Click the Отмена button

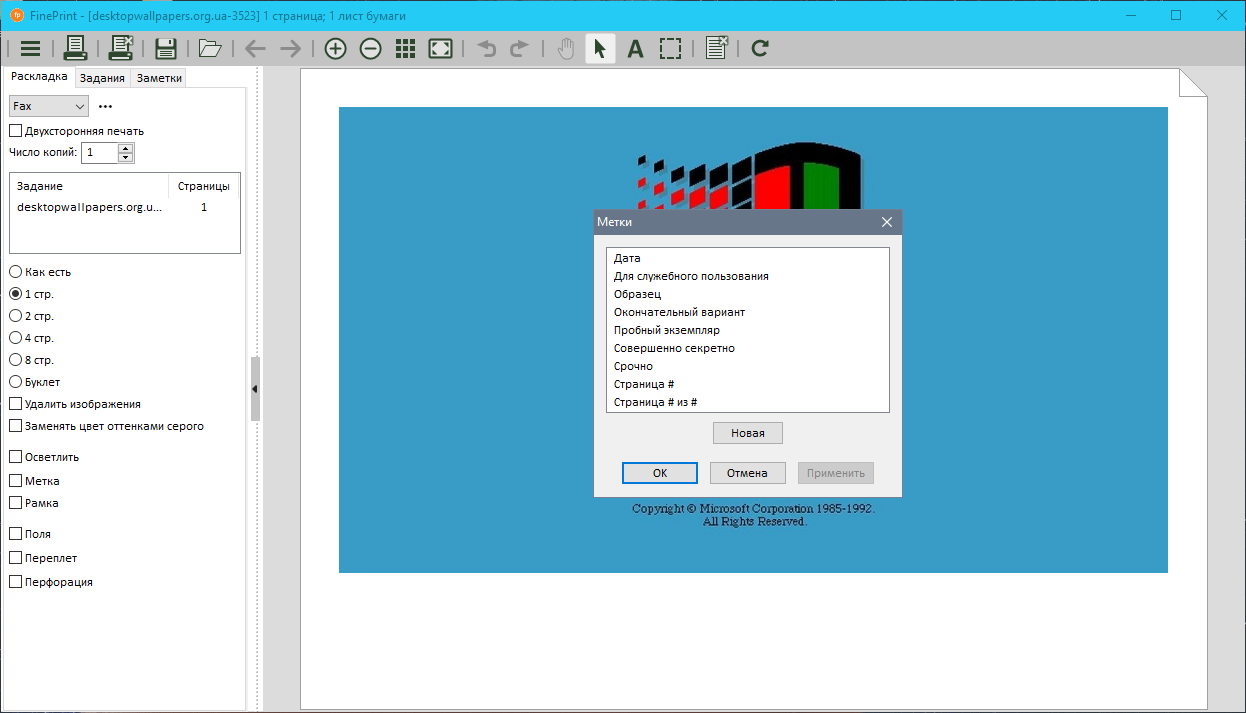748,473
